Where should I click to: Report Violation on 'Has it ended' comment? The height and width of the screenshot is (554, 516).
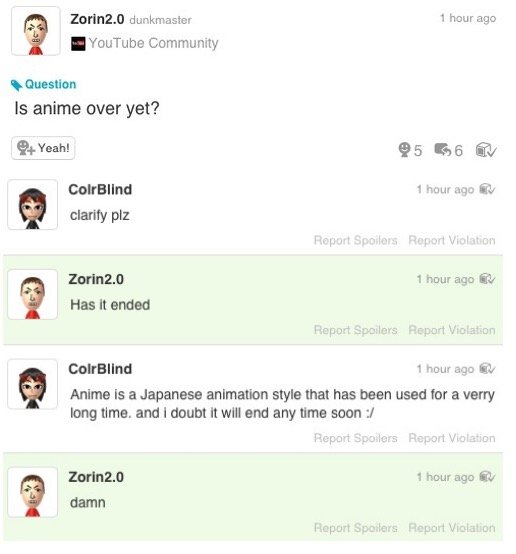pos(452,330)
